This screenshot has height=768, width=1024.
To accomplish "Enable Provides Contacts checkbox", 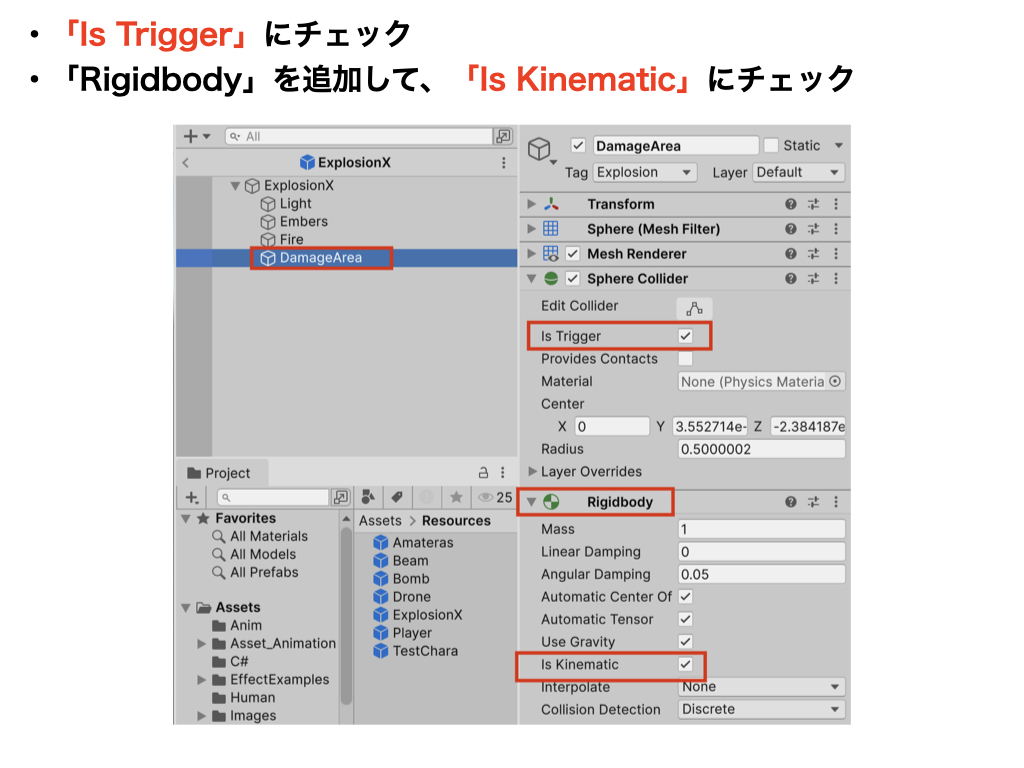I will click(685, 359).
